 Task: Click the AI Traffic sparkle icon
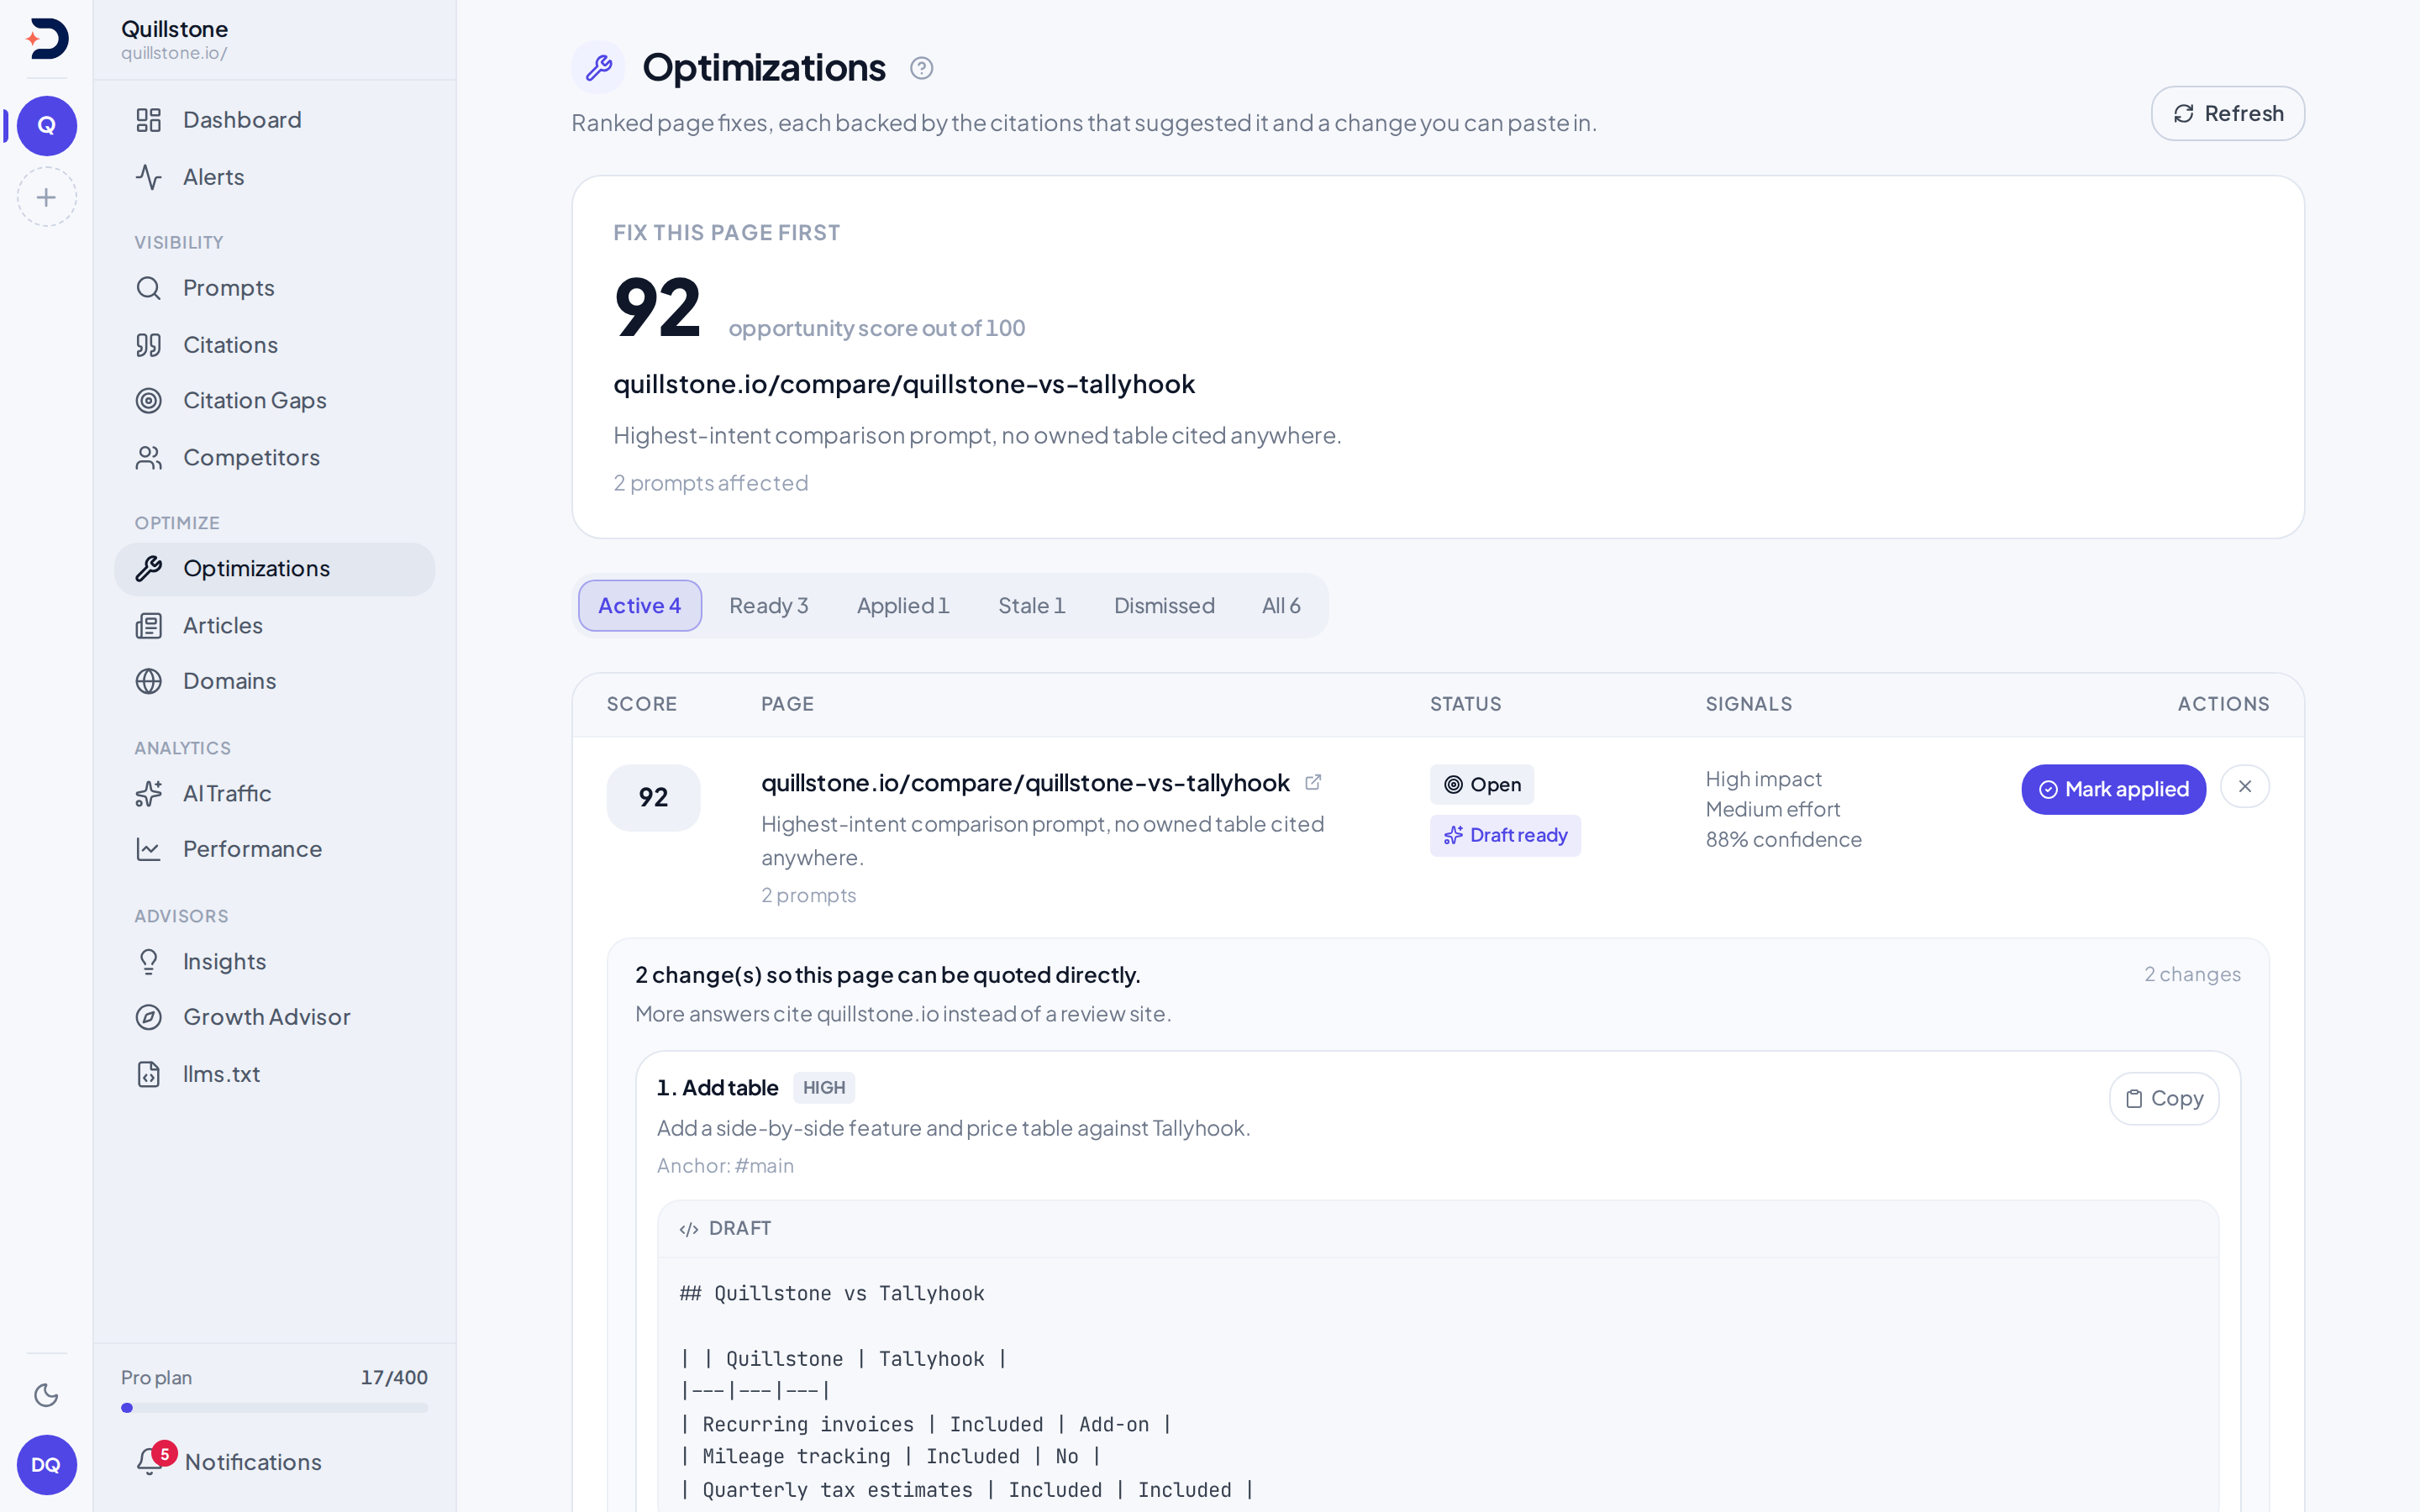tap(149, 794)
